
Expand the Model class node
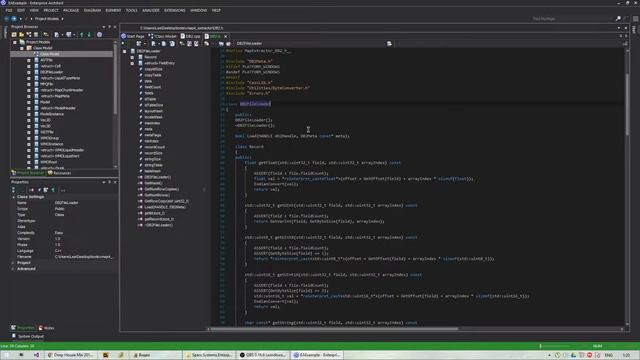pos(29,102)
